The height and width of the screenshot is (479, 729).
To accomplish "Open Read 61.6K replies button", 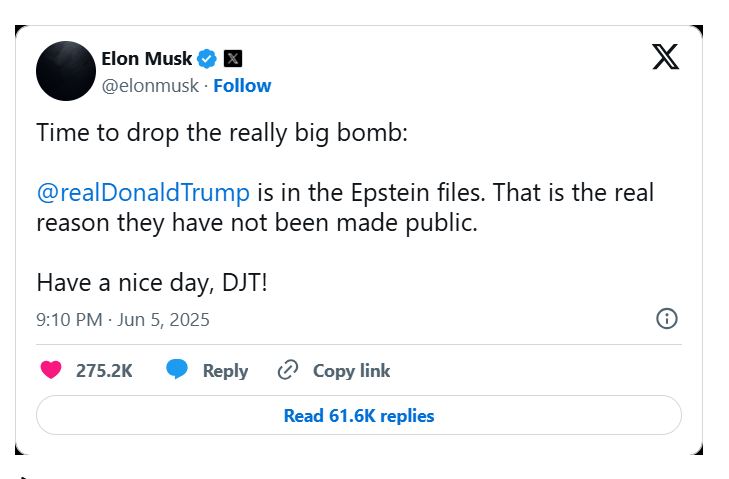I will coord(359,415).
